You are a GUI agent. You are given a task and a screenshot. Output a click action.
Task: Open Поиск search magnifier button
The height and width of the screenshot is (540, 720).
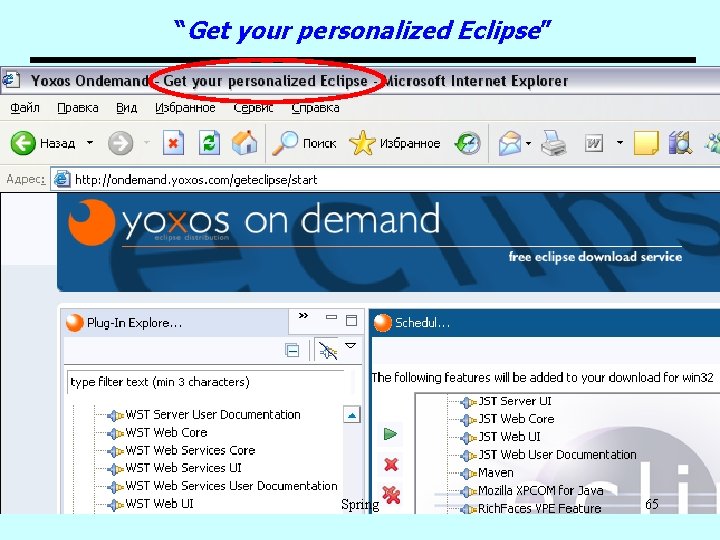point(304,143)
